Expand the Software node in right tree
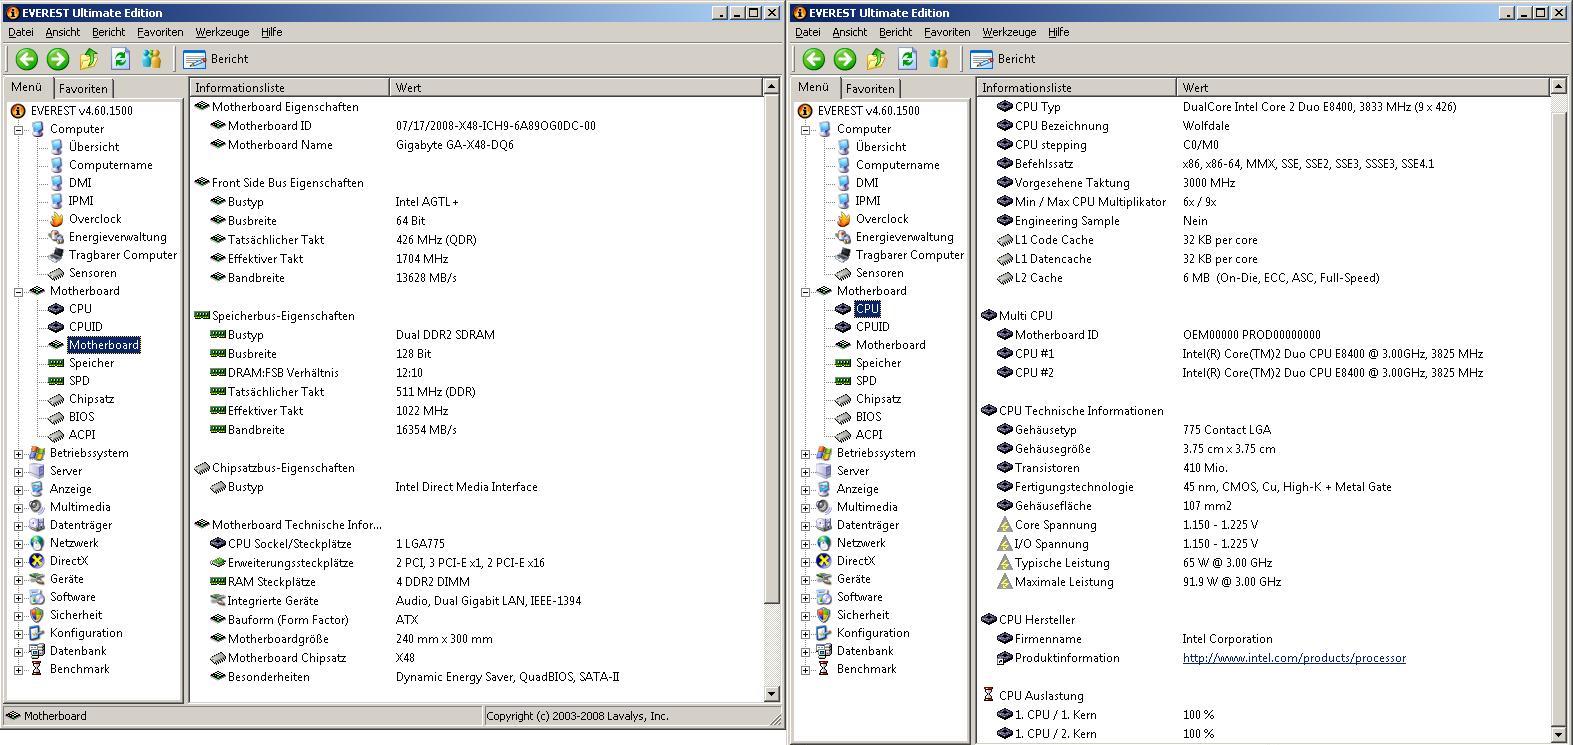The height and width of the screenshot is (745, 1573). click(805, 597)
